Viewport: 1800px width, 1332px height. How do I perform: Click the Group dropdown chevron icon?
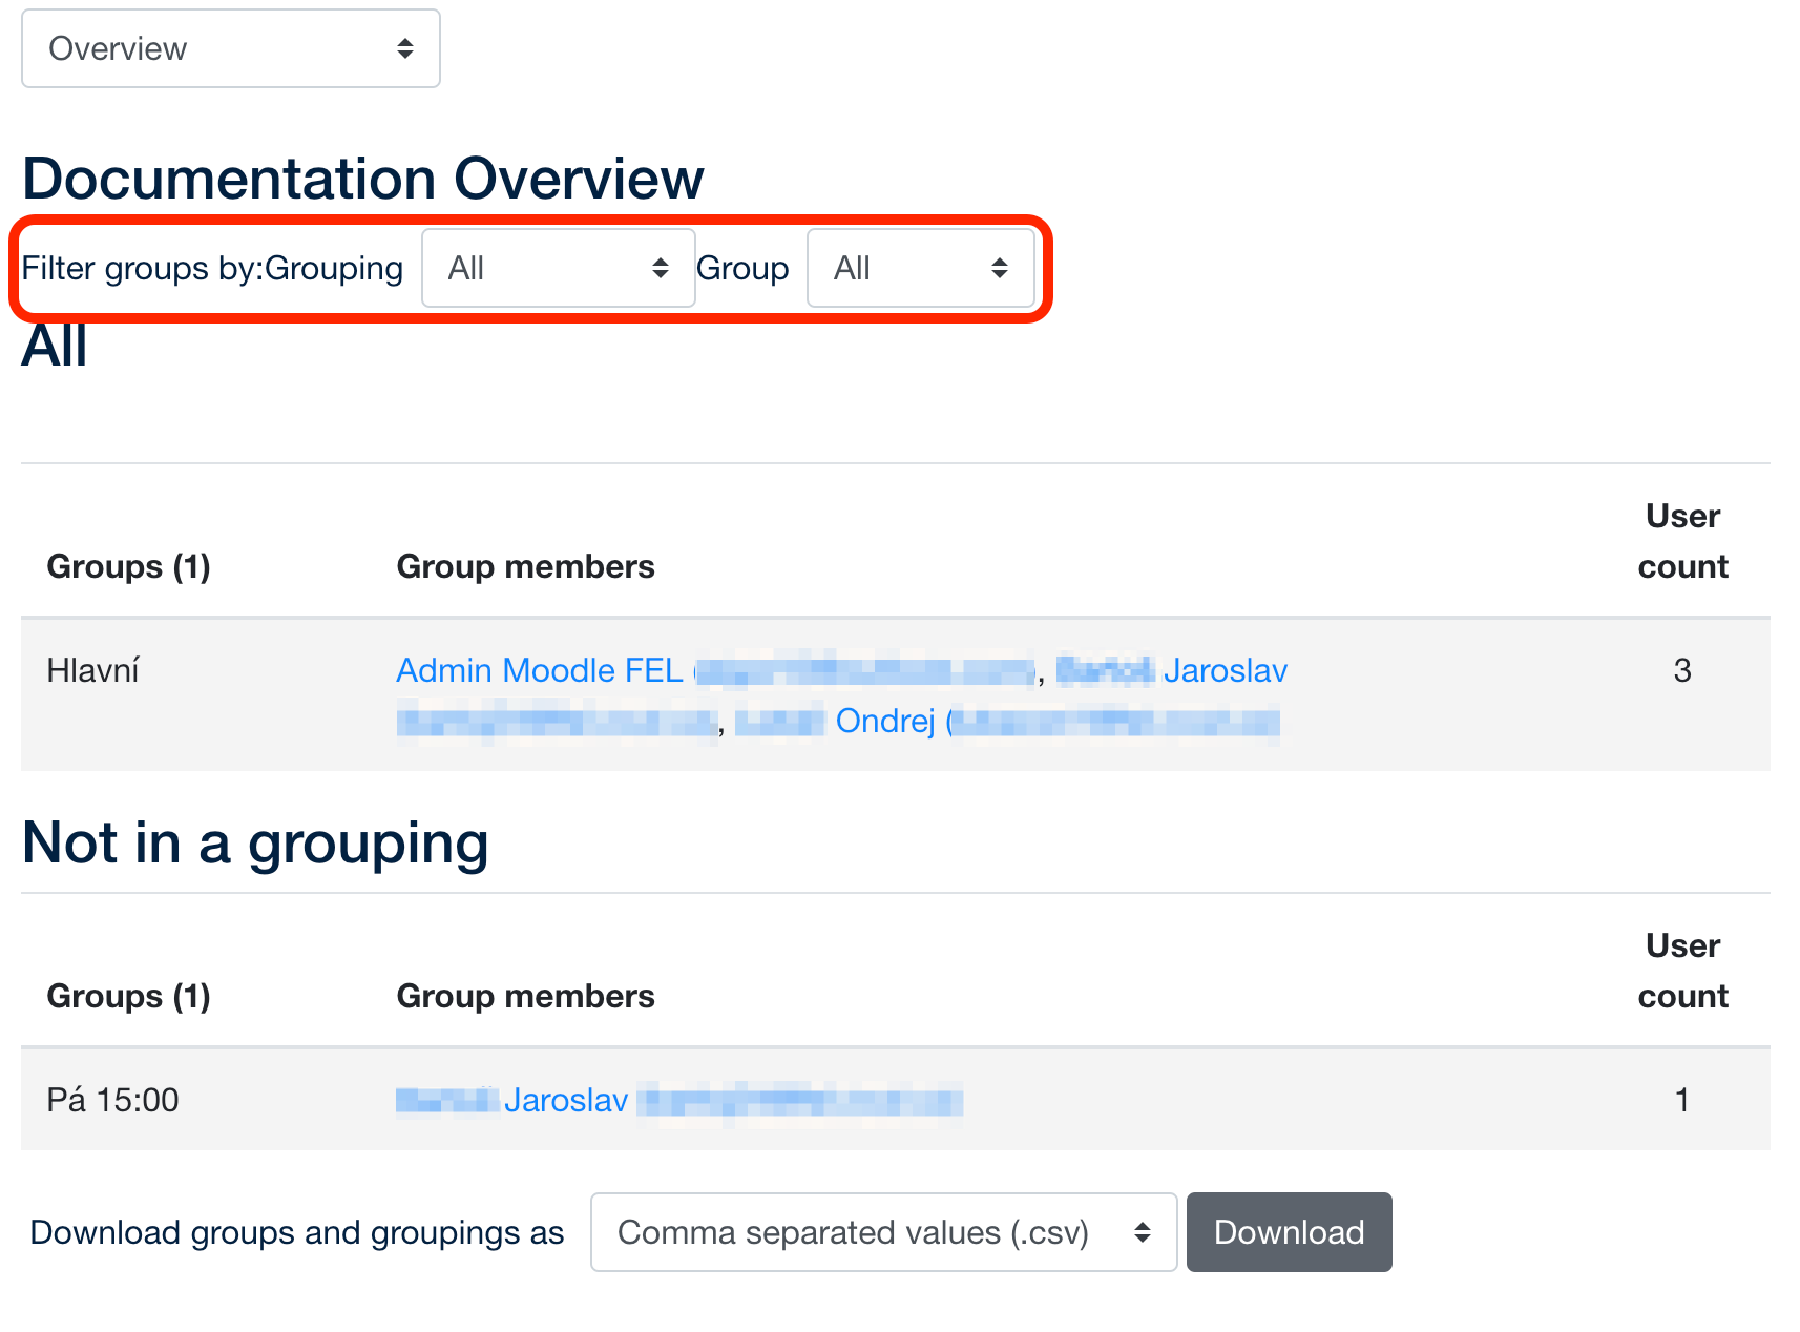(x=1000, y=268)
